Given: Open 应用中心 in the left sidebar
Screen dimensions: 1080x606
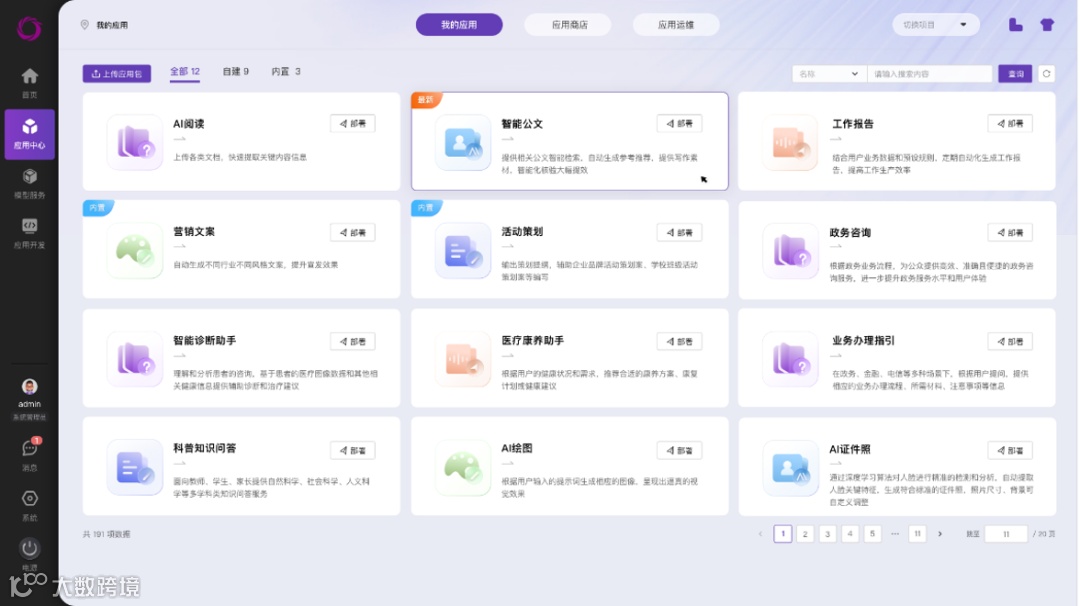Looking at the screenshot, I should pos(30,134).
